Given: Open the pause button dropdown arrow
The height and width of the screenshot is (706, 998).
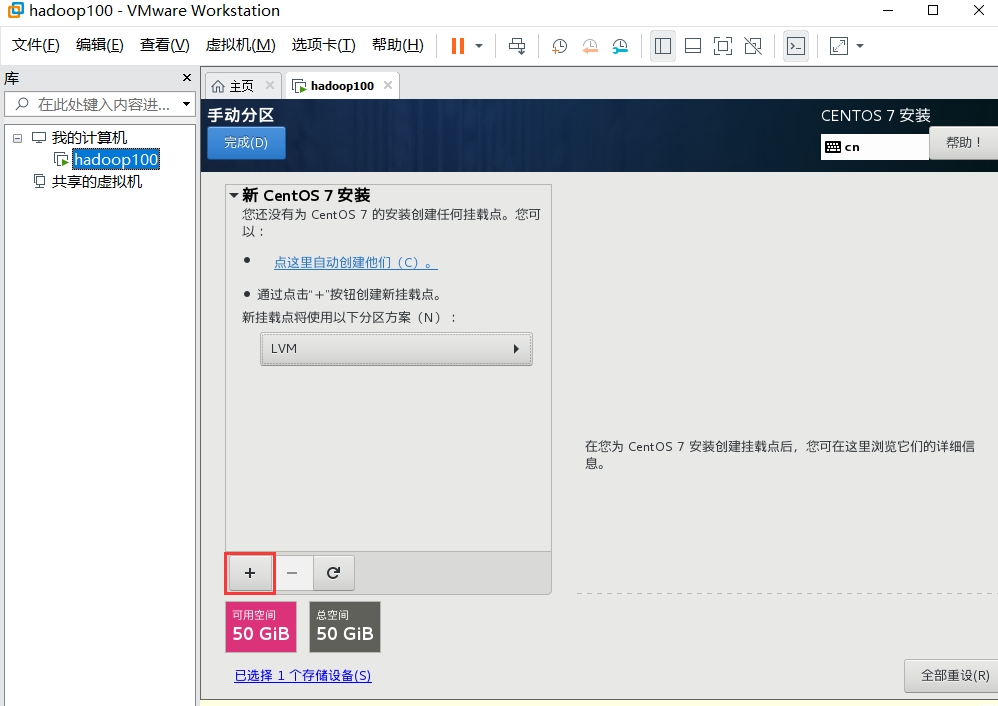Looking at the screenshot, I should pos(477,45).
